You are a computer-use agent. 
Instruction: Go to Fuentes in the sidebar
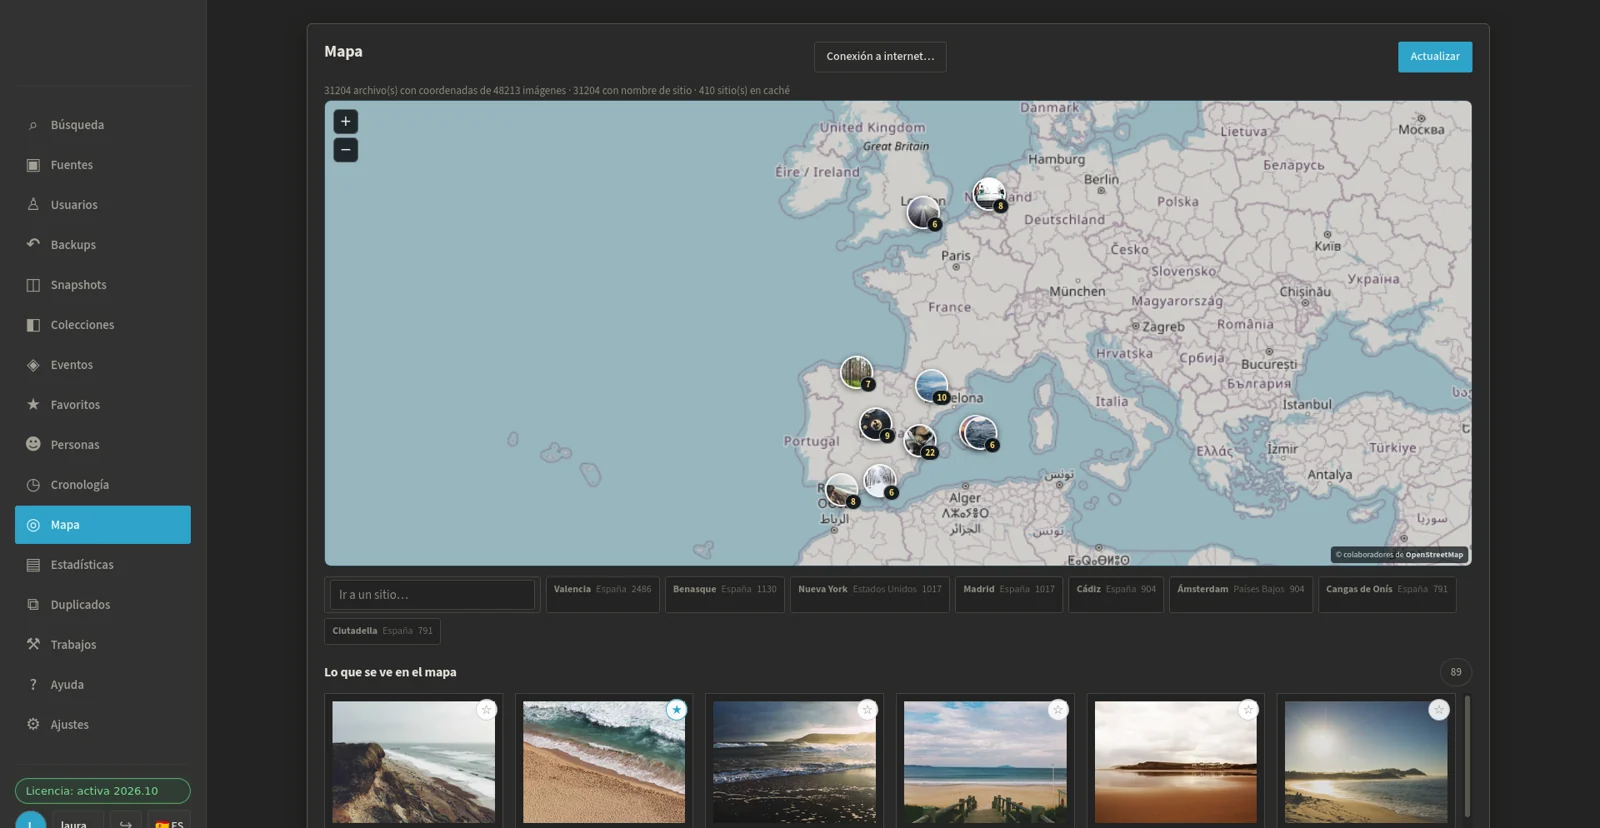(103, 165)
